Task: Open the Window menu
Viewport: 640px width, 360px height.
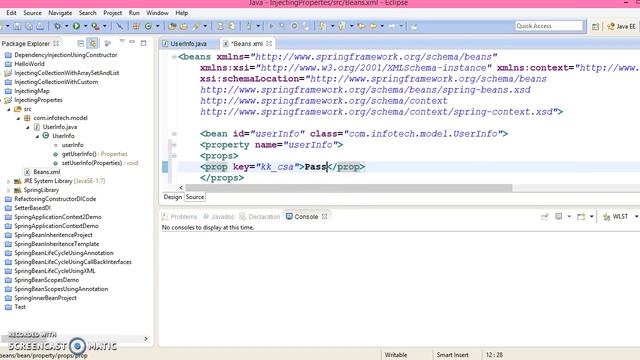Action: tap(157, 13)
